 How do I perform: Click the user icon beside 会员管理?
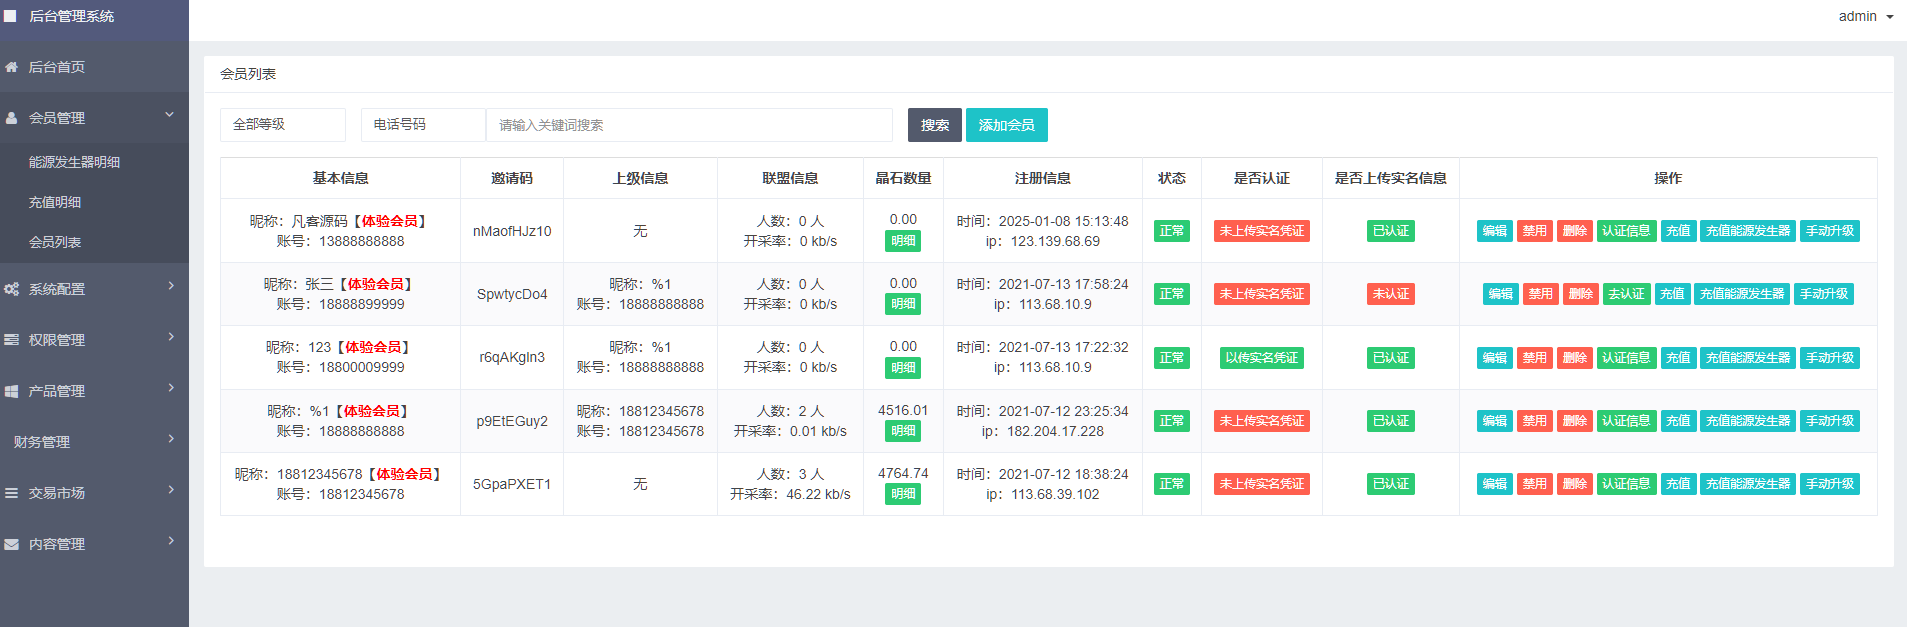[12, 118]
